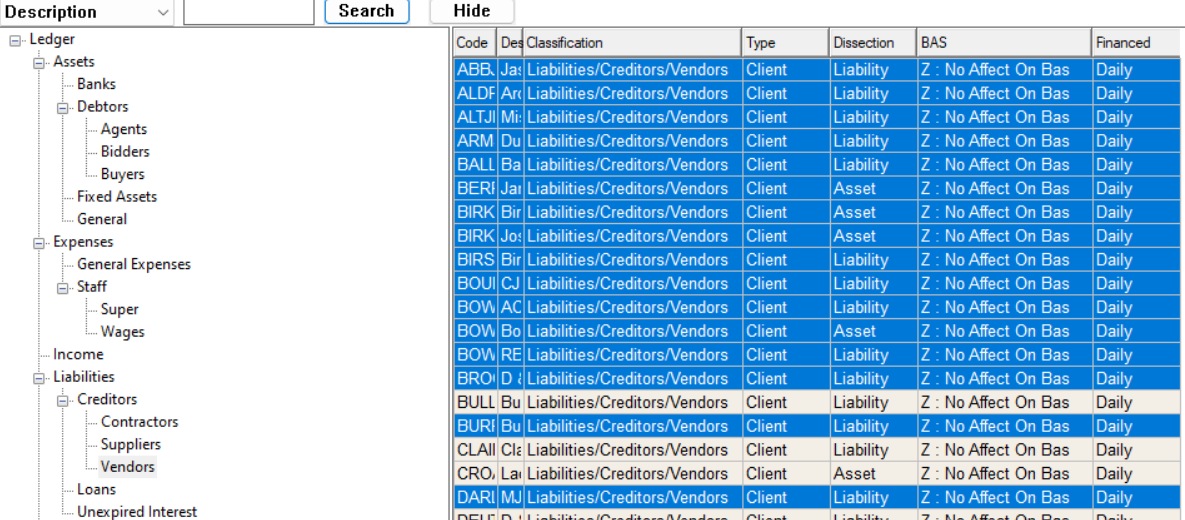Select the BRO code row cell
This screenshot has height=520, width=1185.
point(475,379)
